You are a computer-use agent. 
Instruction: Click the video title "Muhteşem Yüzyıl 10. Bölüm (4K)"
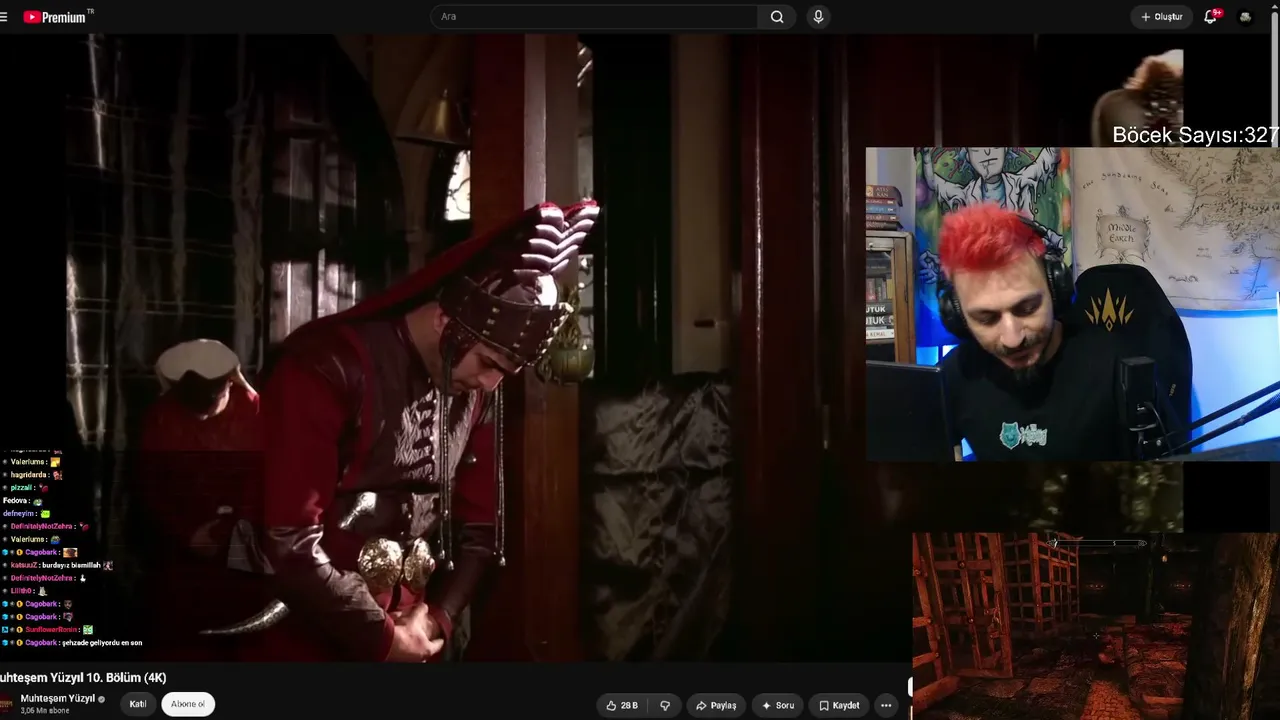coord(84,677)
